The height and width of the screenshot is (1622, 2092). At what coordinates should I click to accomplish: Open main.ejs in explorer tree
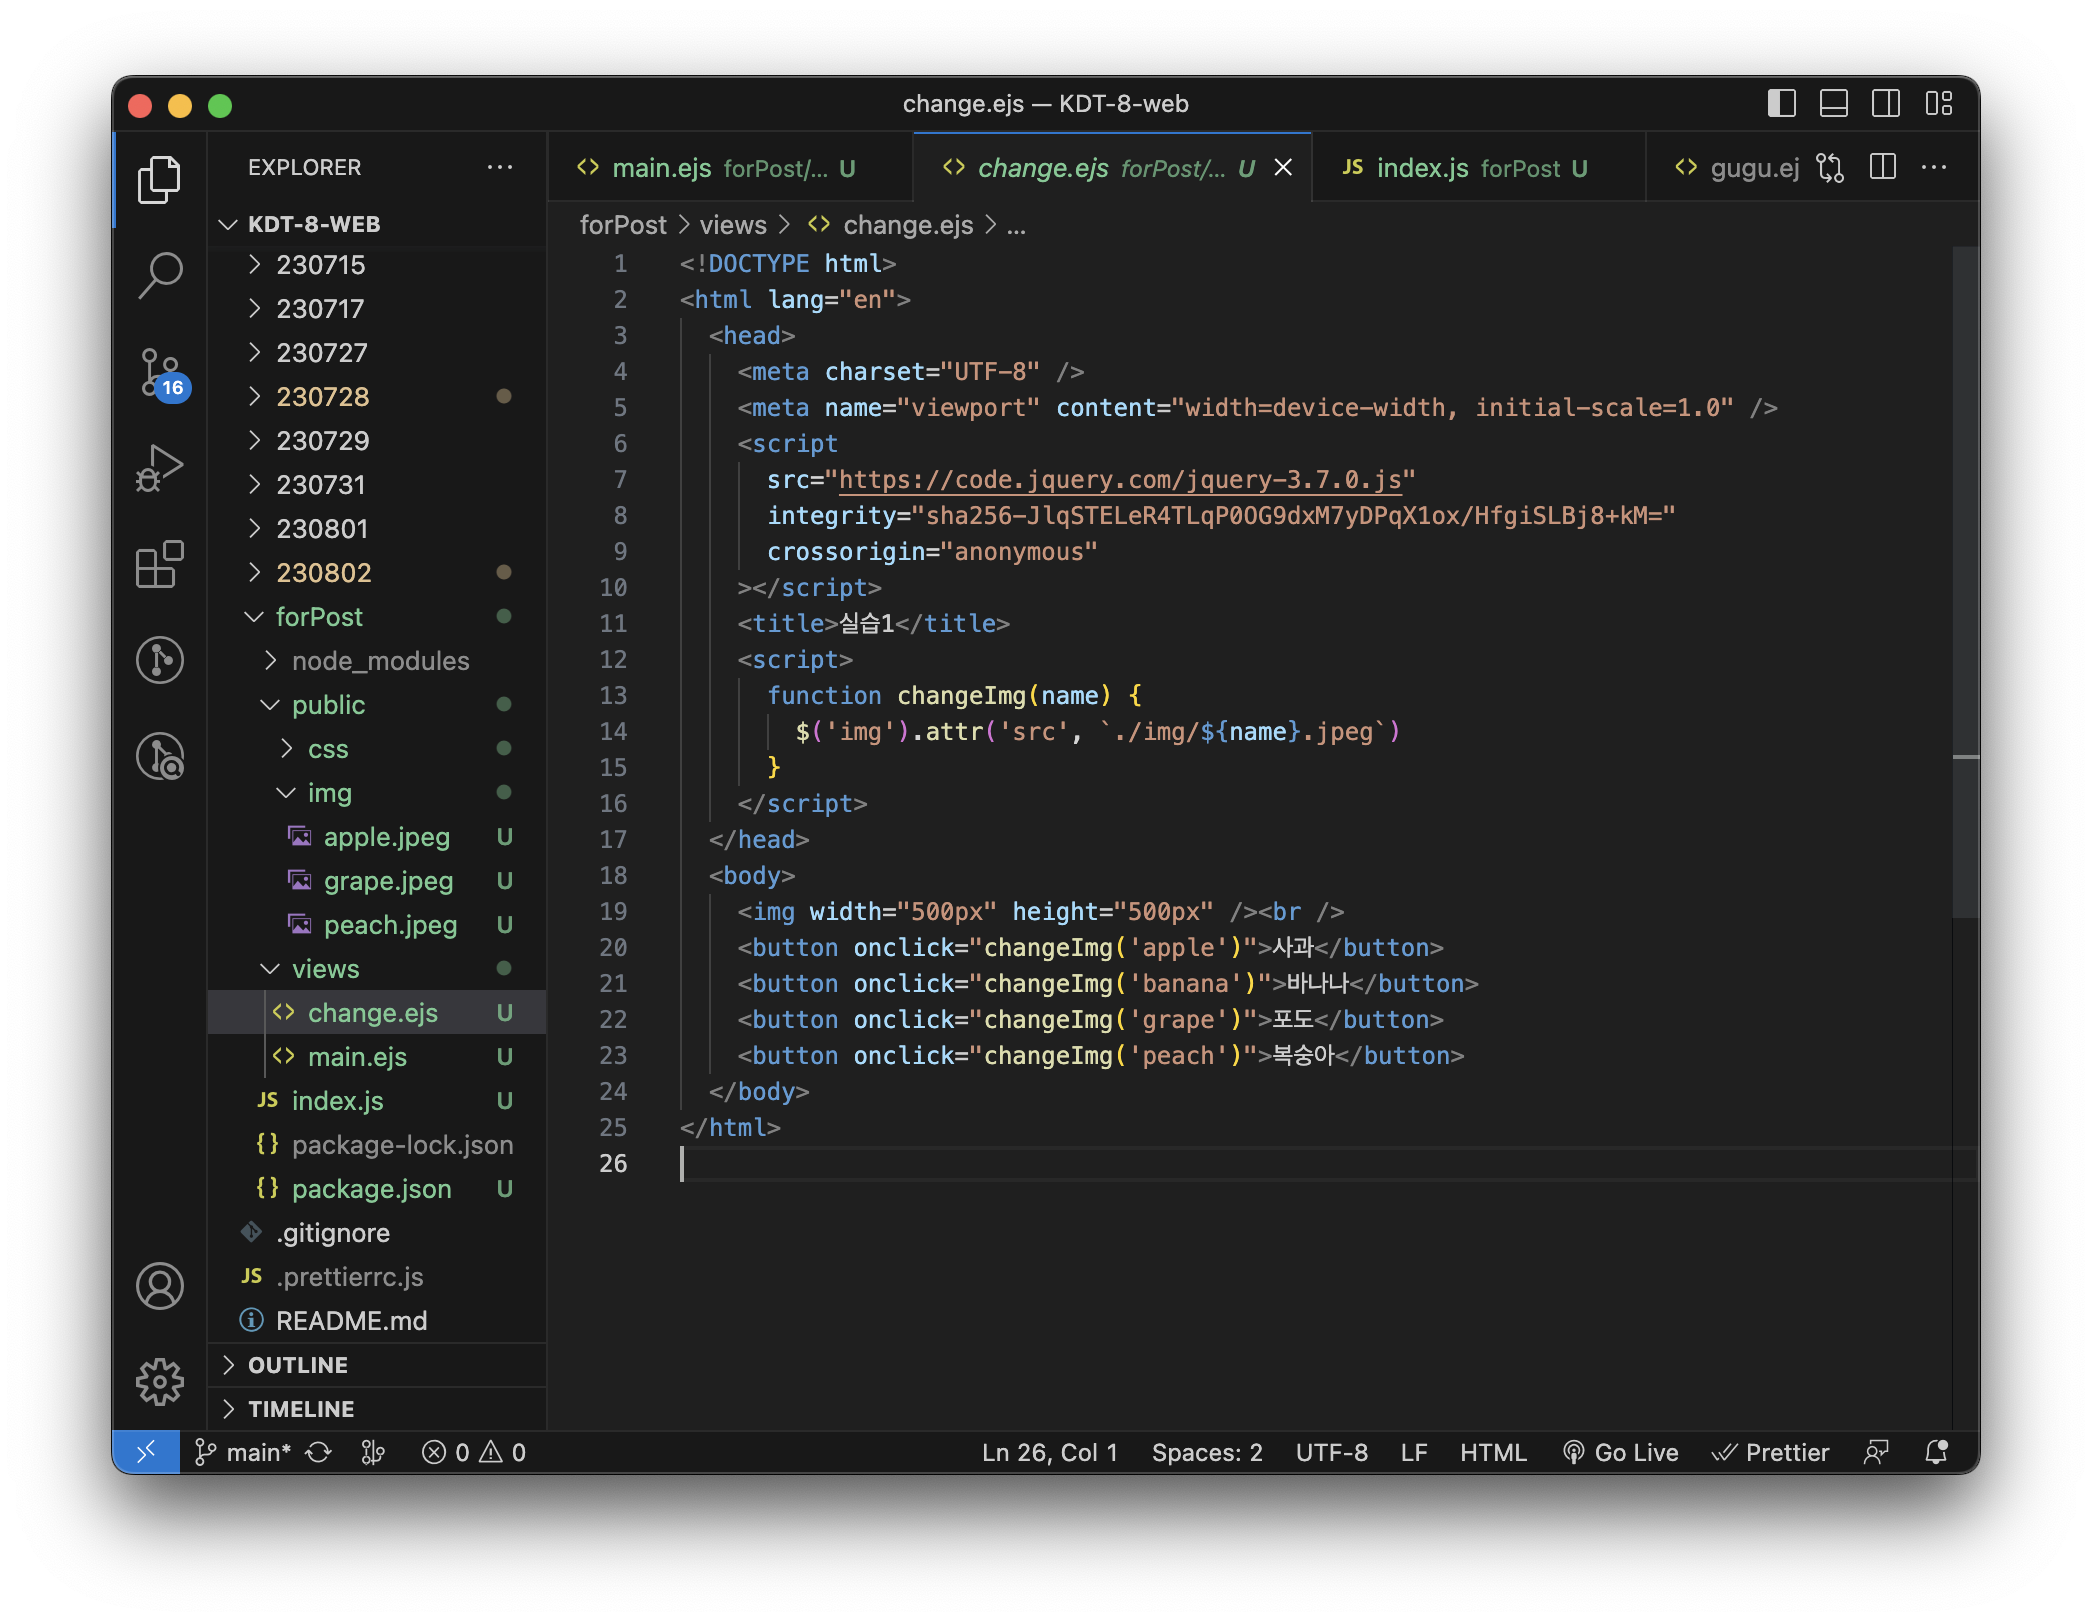[376, 1057]
